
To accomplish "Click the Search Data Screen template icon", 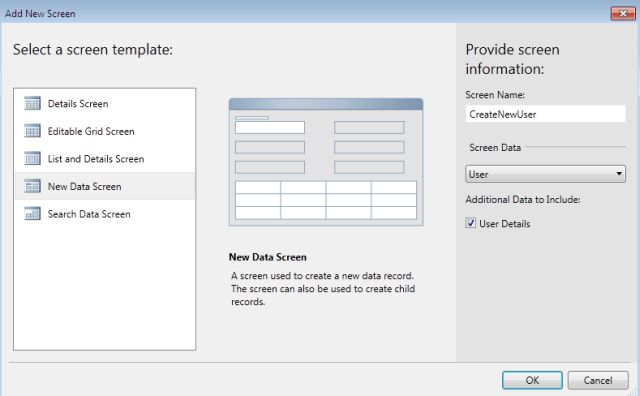I will click(x=32, y=214).
